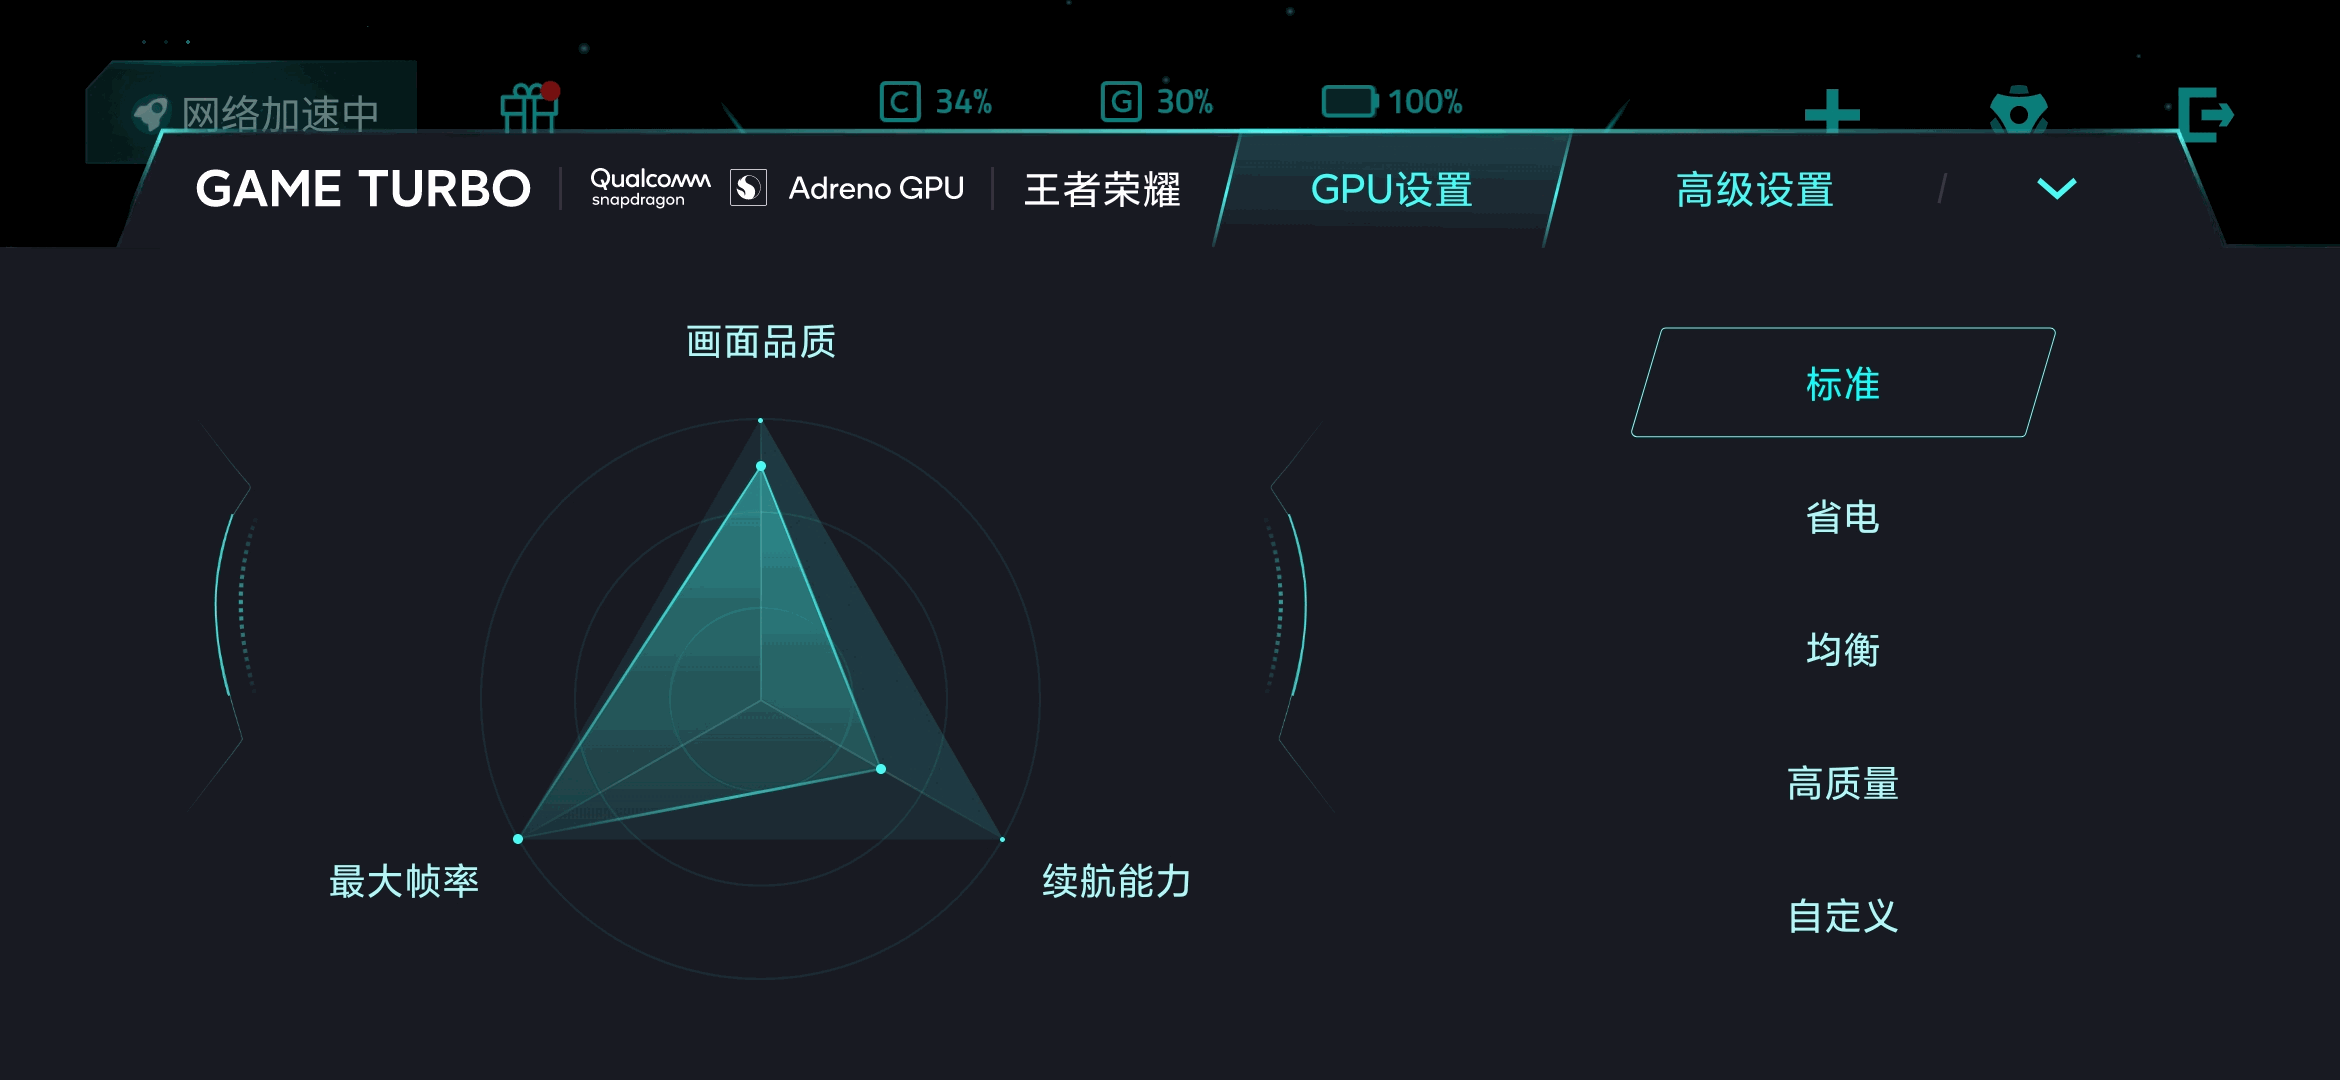This screenshot has width=2340, height=1080.
Task: Select the 省电 power-saving mode
Action: (1843, 518)
